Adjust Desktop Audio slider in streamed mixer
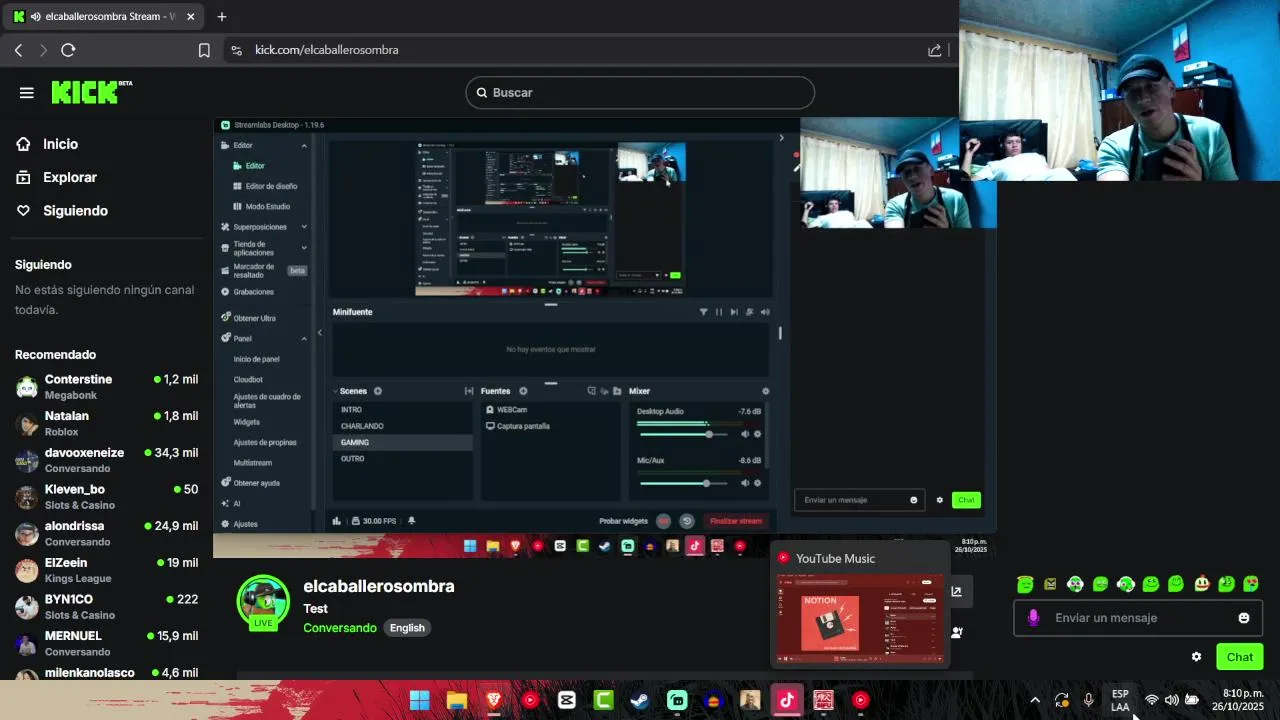Image resolution: width=1280 pixels, height=720 pixels. pyautogui.click(x=686, y=434)
